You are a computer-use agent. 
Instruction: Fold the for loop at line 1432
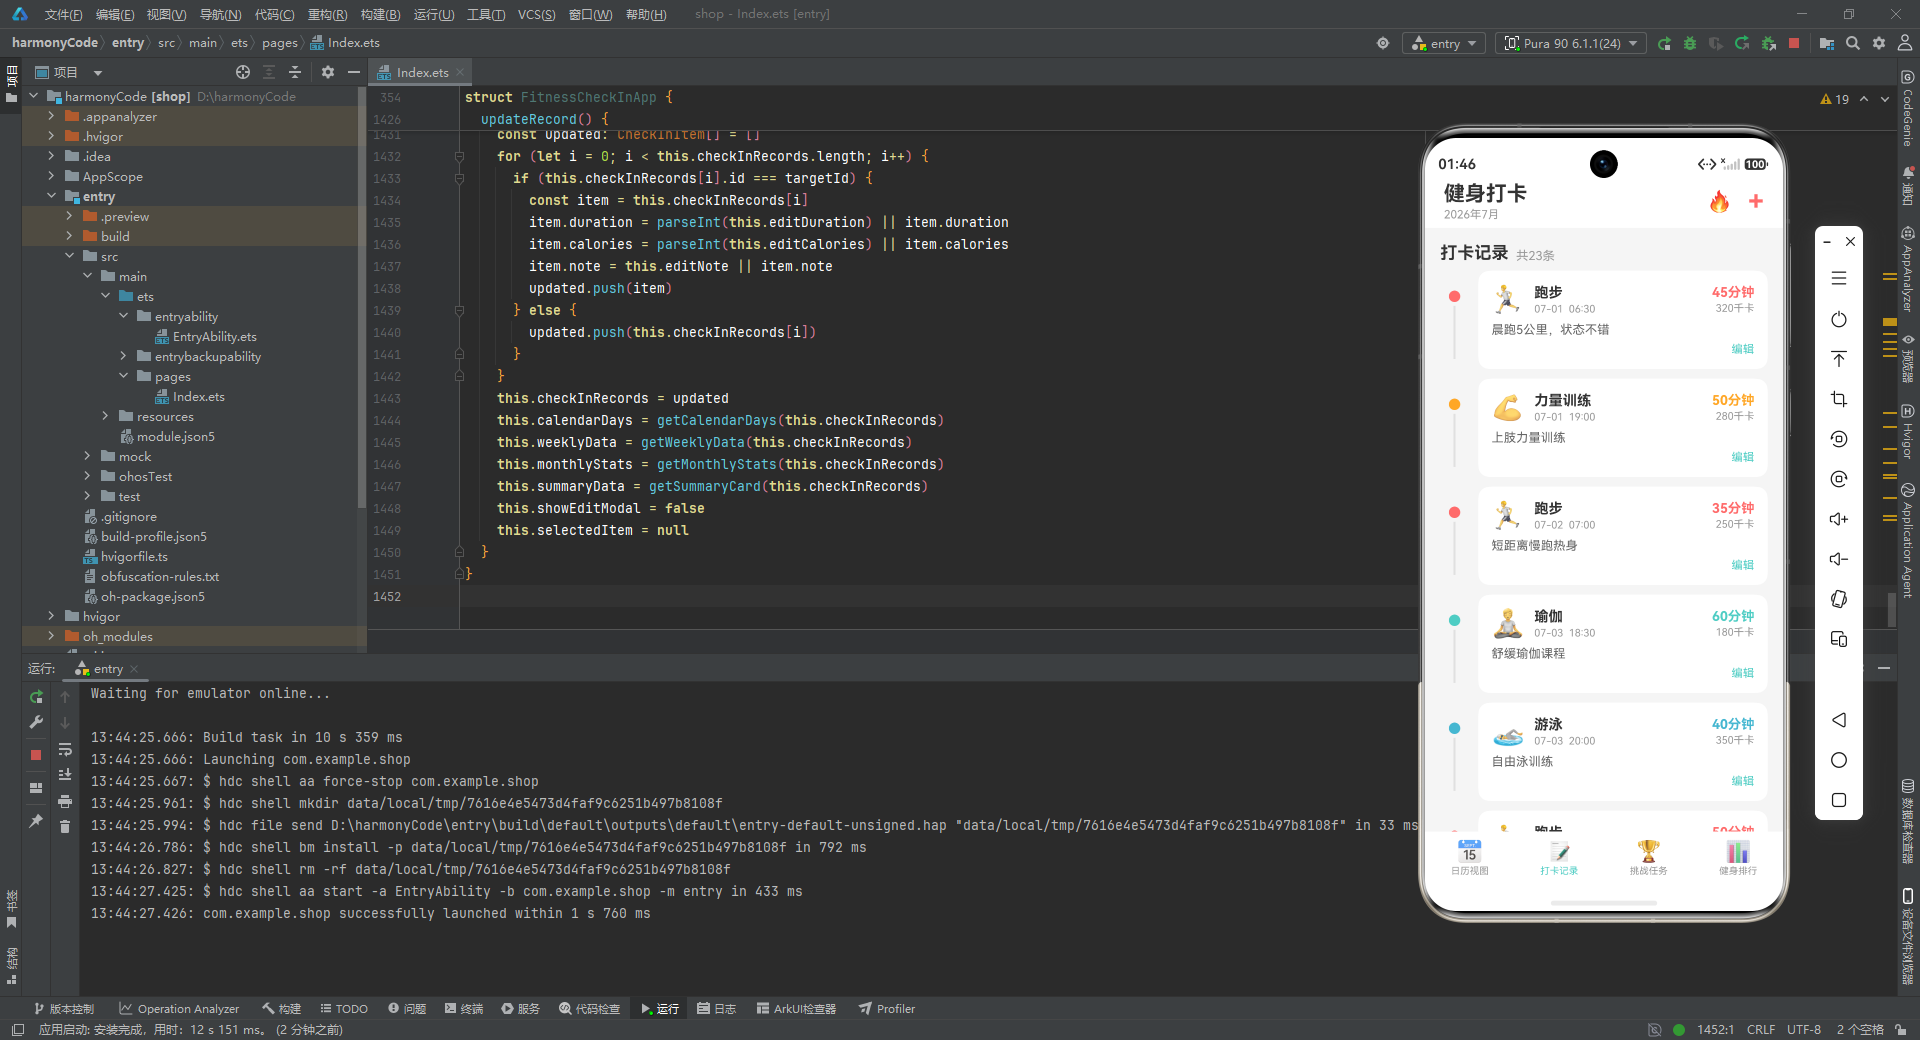click(459, 156)
